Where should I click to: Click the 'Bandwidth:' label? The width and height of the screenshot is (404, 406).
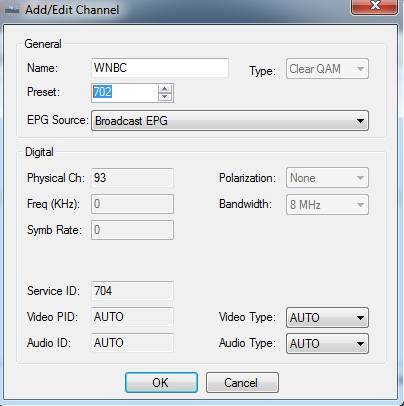tap(245, 204)
